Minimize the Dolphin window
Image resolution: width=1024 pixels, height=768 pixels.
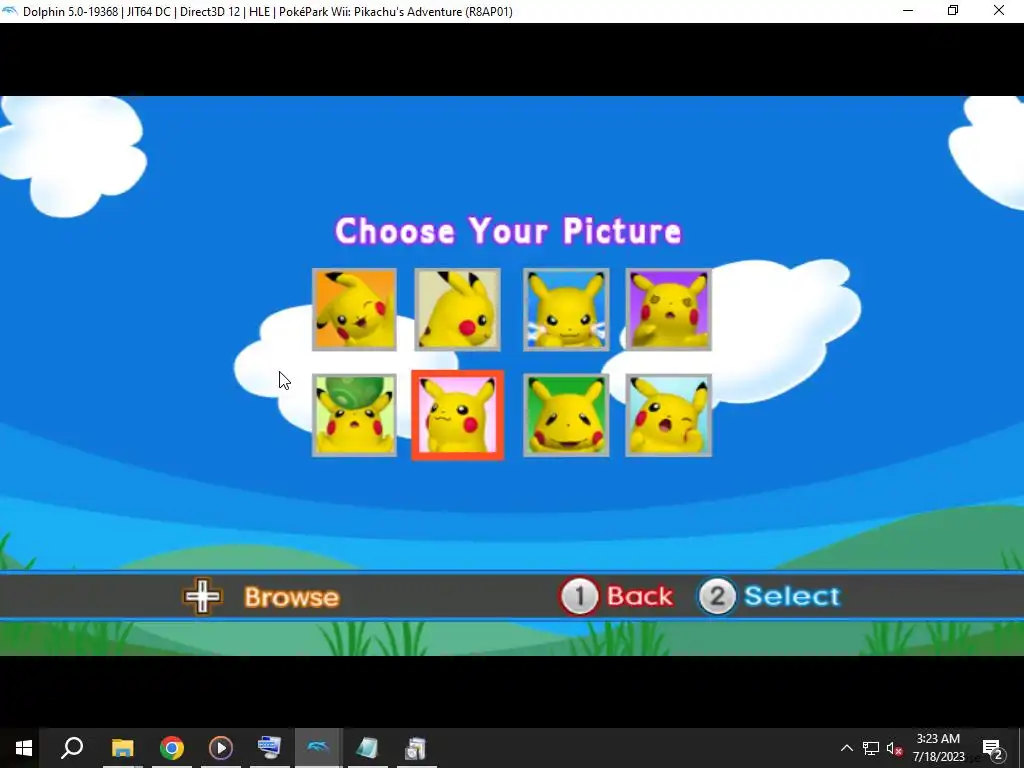click(x=908, y=11)
